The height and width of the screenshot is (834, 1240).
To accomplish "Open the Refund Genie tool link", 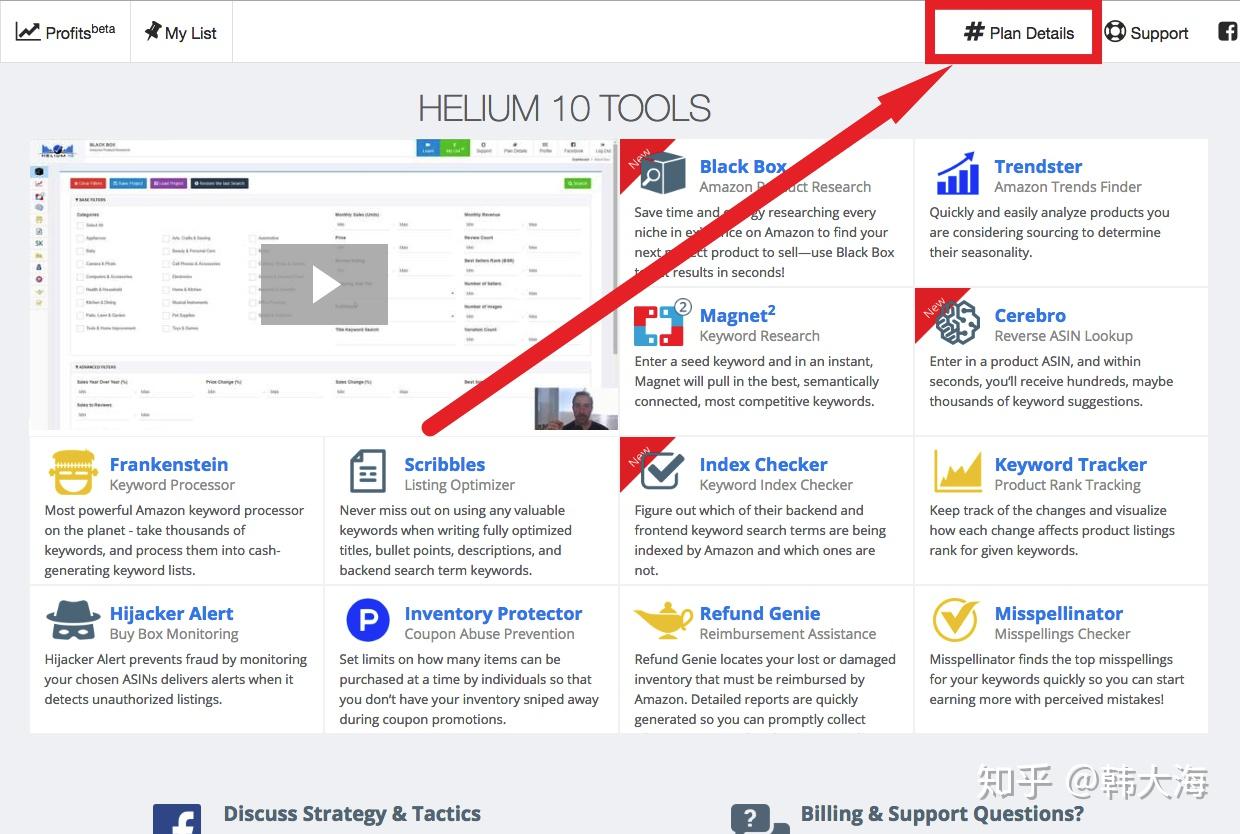I will click(x=760, y=613).
